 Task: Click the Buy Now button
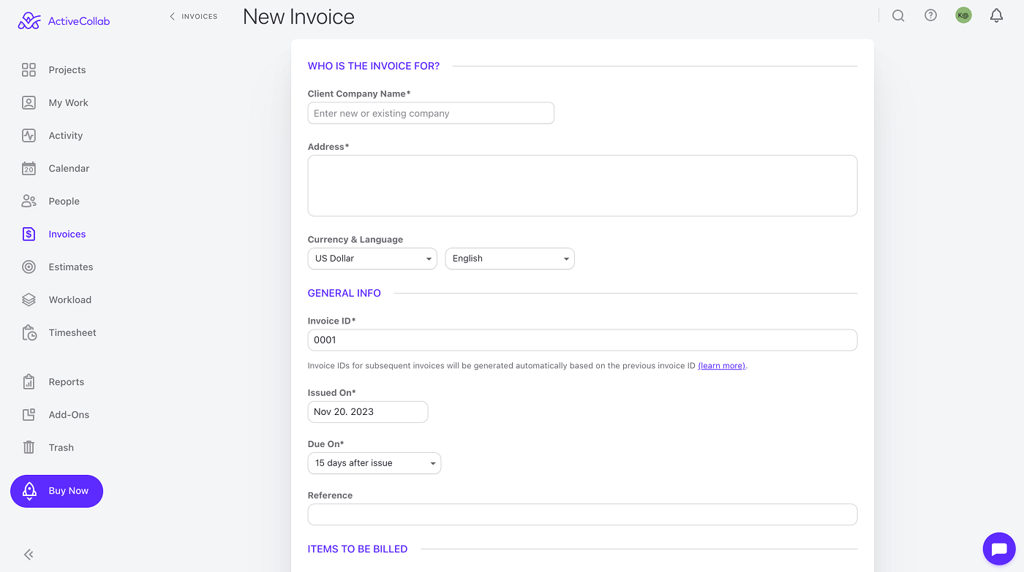coord(57,491)
